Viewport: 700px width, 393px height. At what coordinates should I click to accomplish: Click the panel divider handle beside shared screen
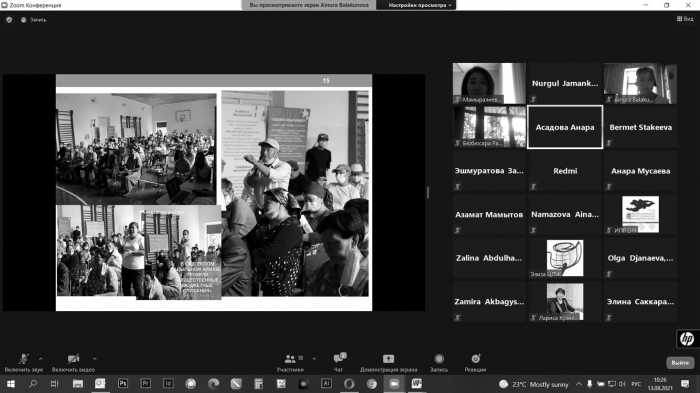click(428, 192)
